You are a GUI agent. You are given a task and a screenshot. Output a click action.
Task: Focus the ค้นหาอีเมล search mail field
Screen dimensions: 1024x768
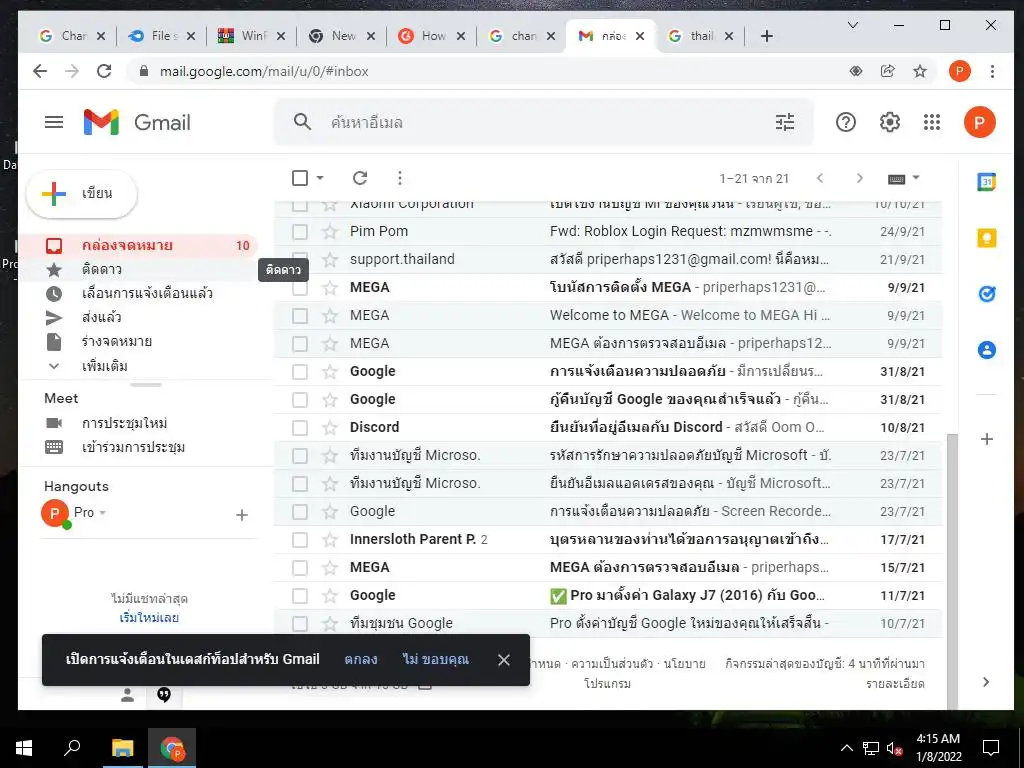tap(542, 122)
